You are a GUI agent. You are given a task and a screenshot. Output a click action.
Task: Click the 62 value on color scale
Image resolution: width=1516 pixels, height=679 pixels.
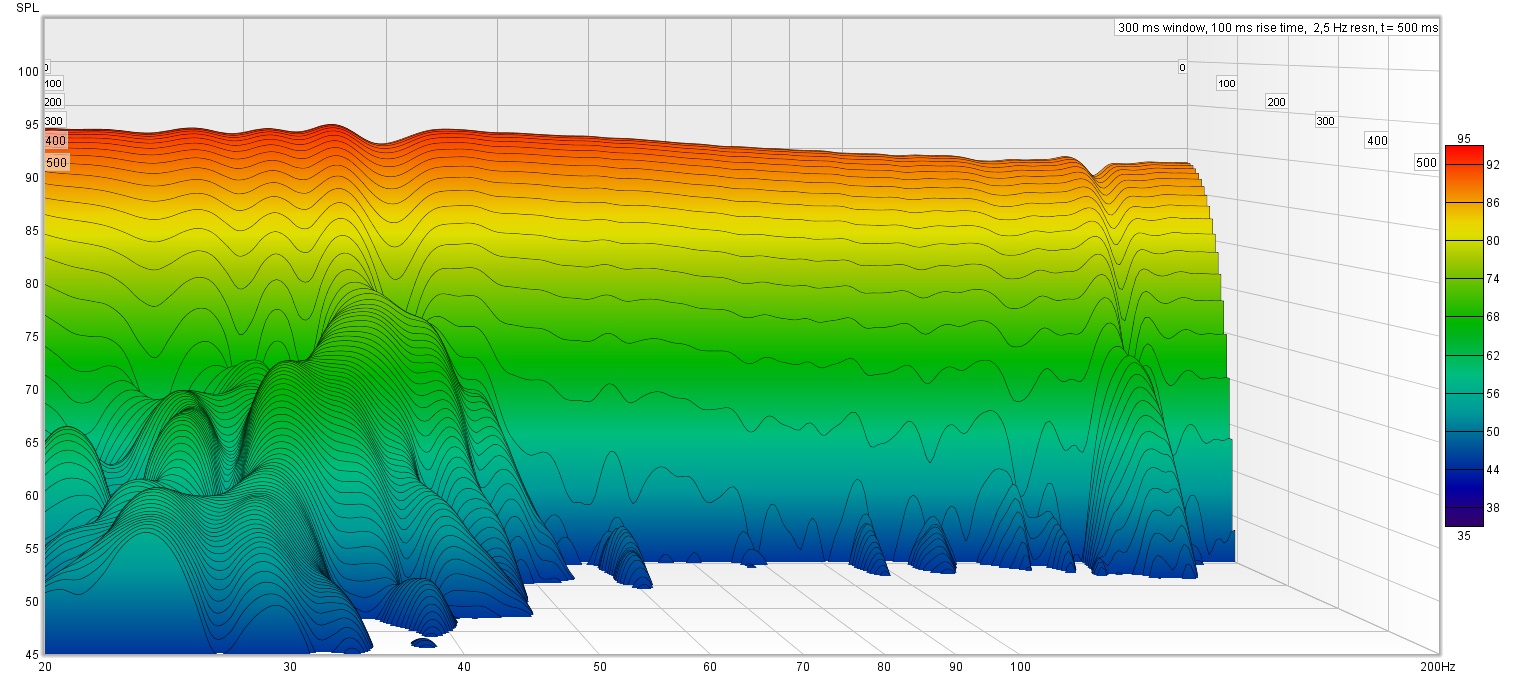pyautogui.click(x=1493, y=355)
